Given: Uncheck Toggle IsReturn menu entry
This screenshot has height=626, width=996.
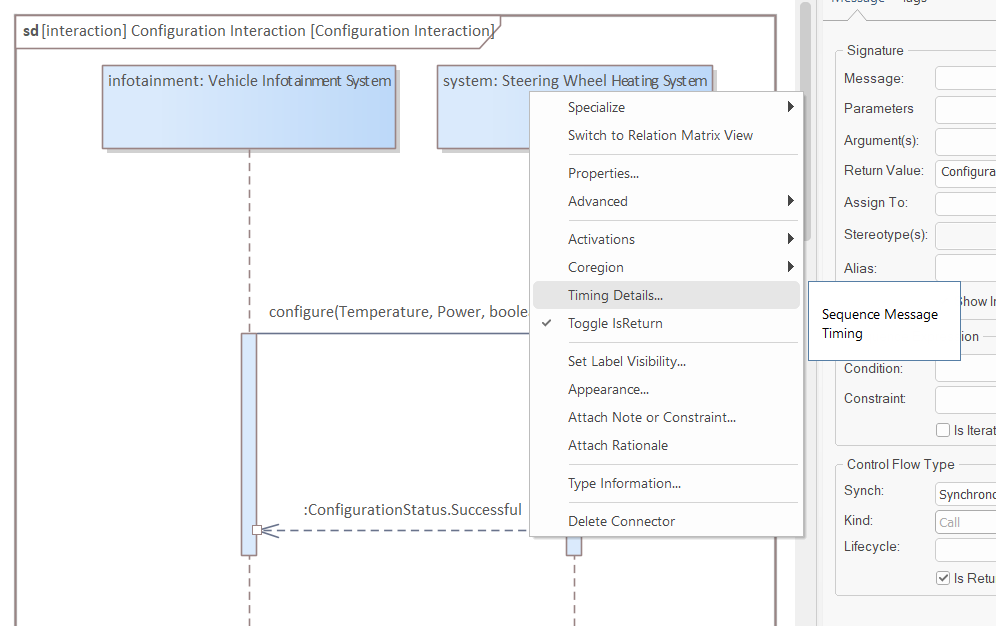Looking at the screenshot, I should (x=615, y=323).
